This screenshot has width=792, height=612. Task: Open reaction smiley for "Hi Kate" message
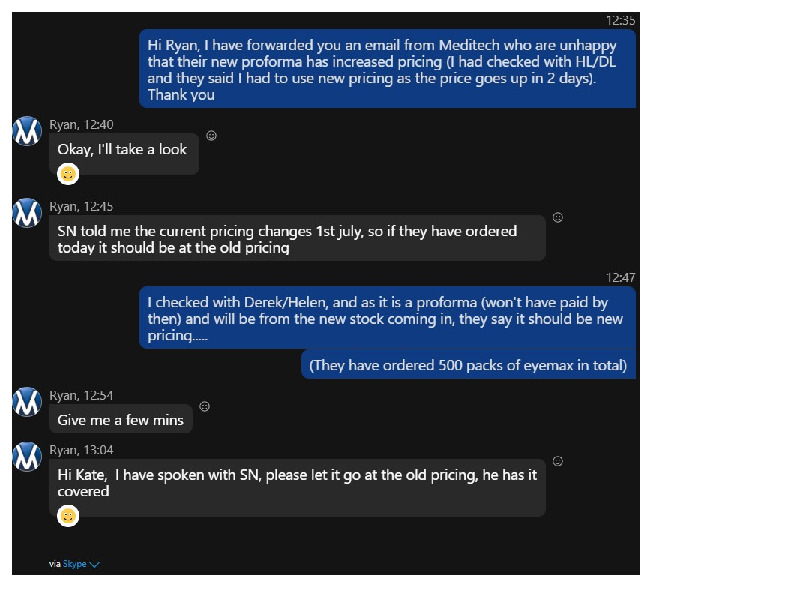pos(558,461)
